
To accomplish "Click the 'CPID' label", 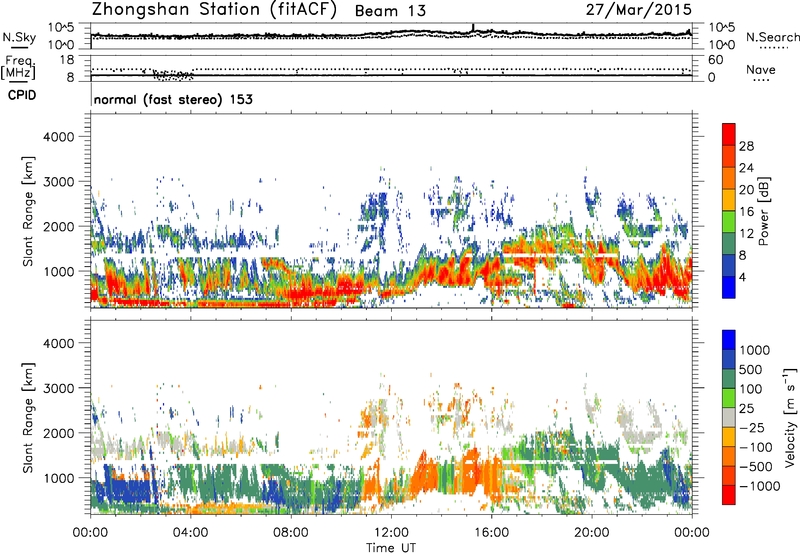I will point(22,95).
